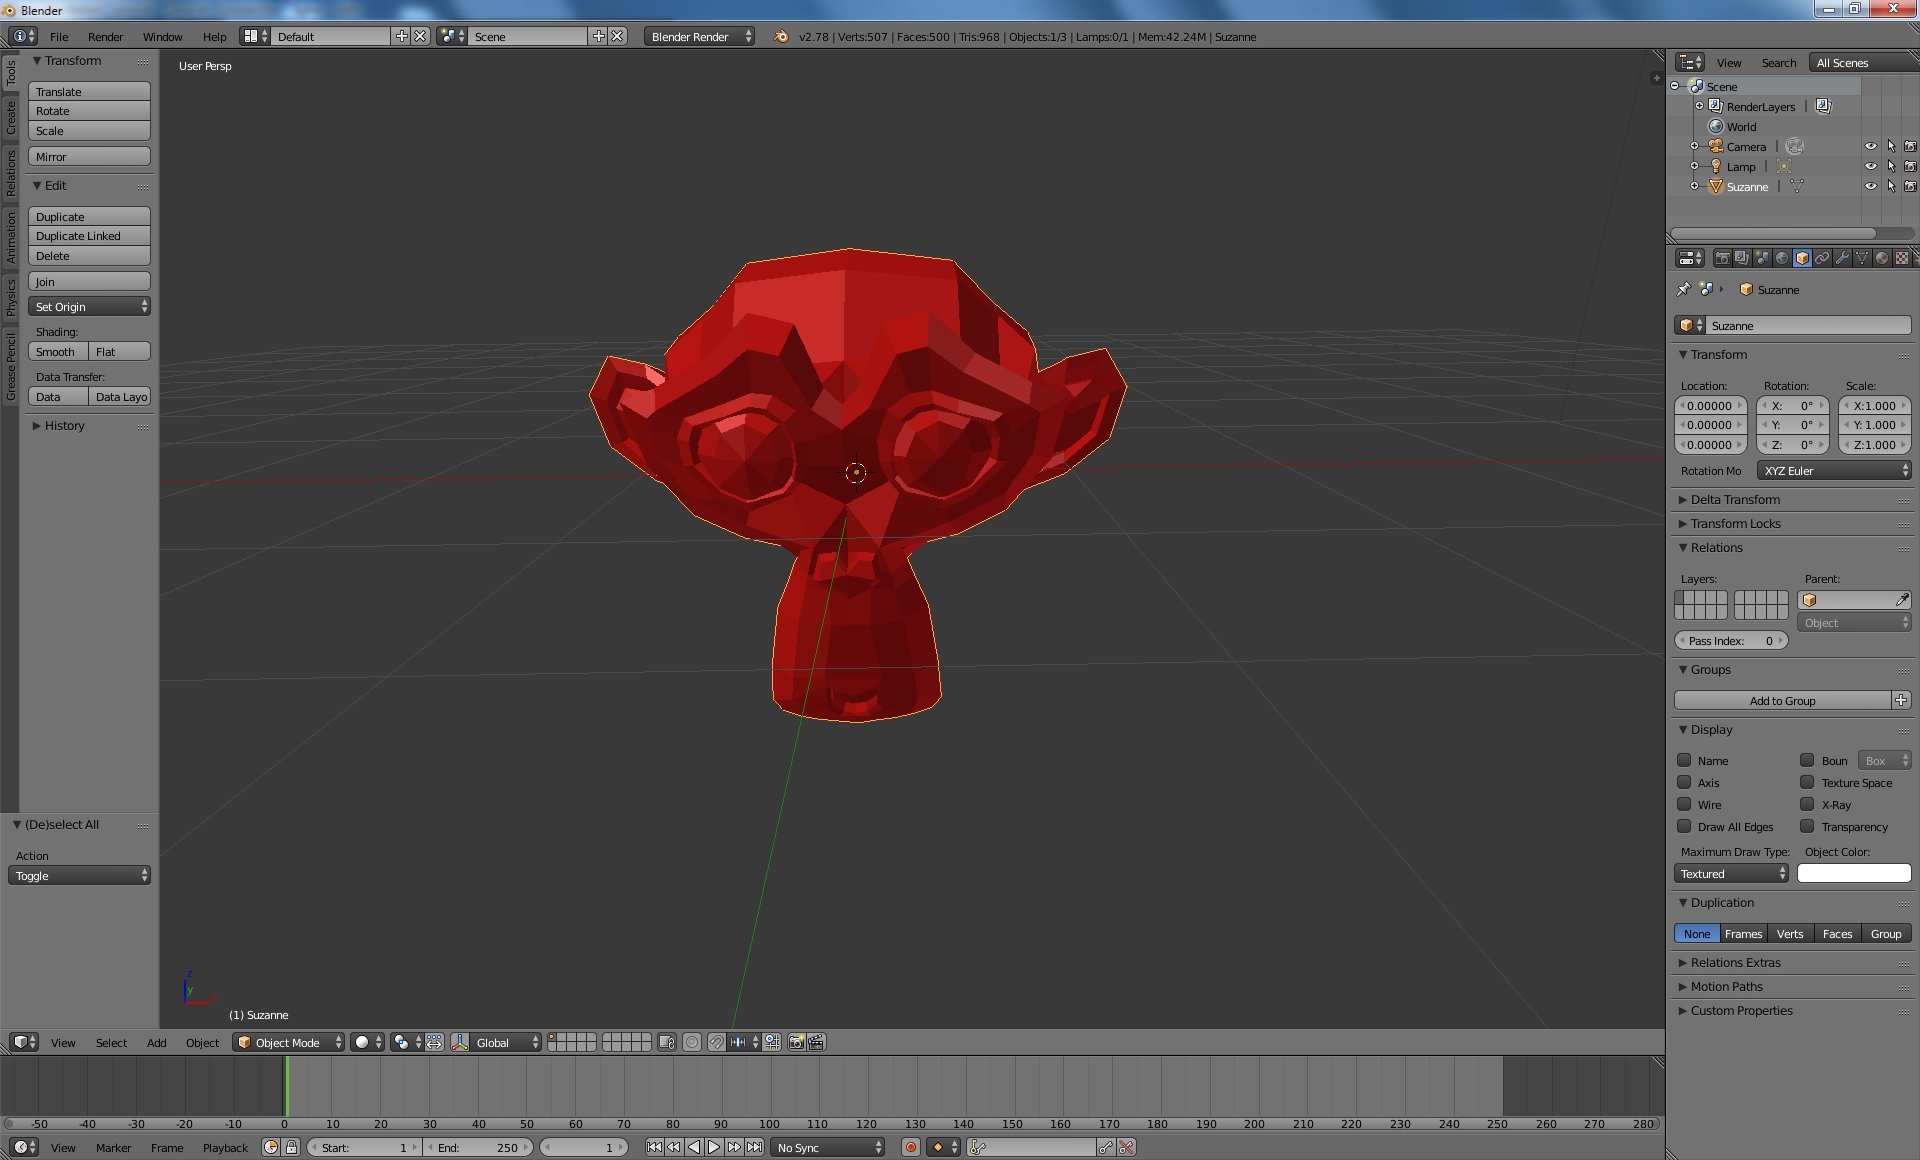Open the Render menu in top bar

(x=105, y=36)
